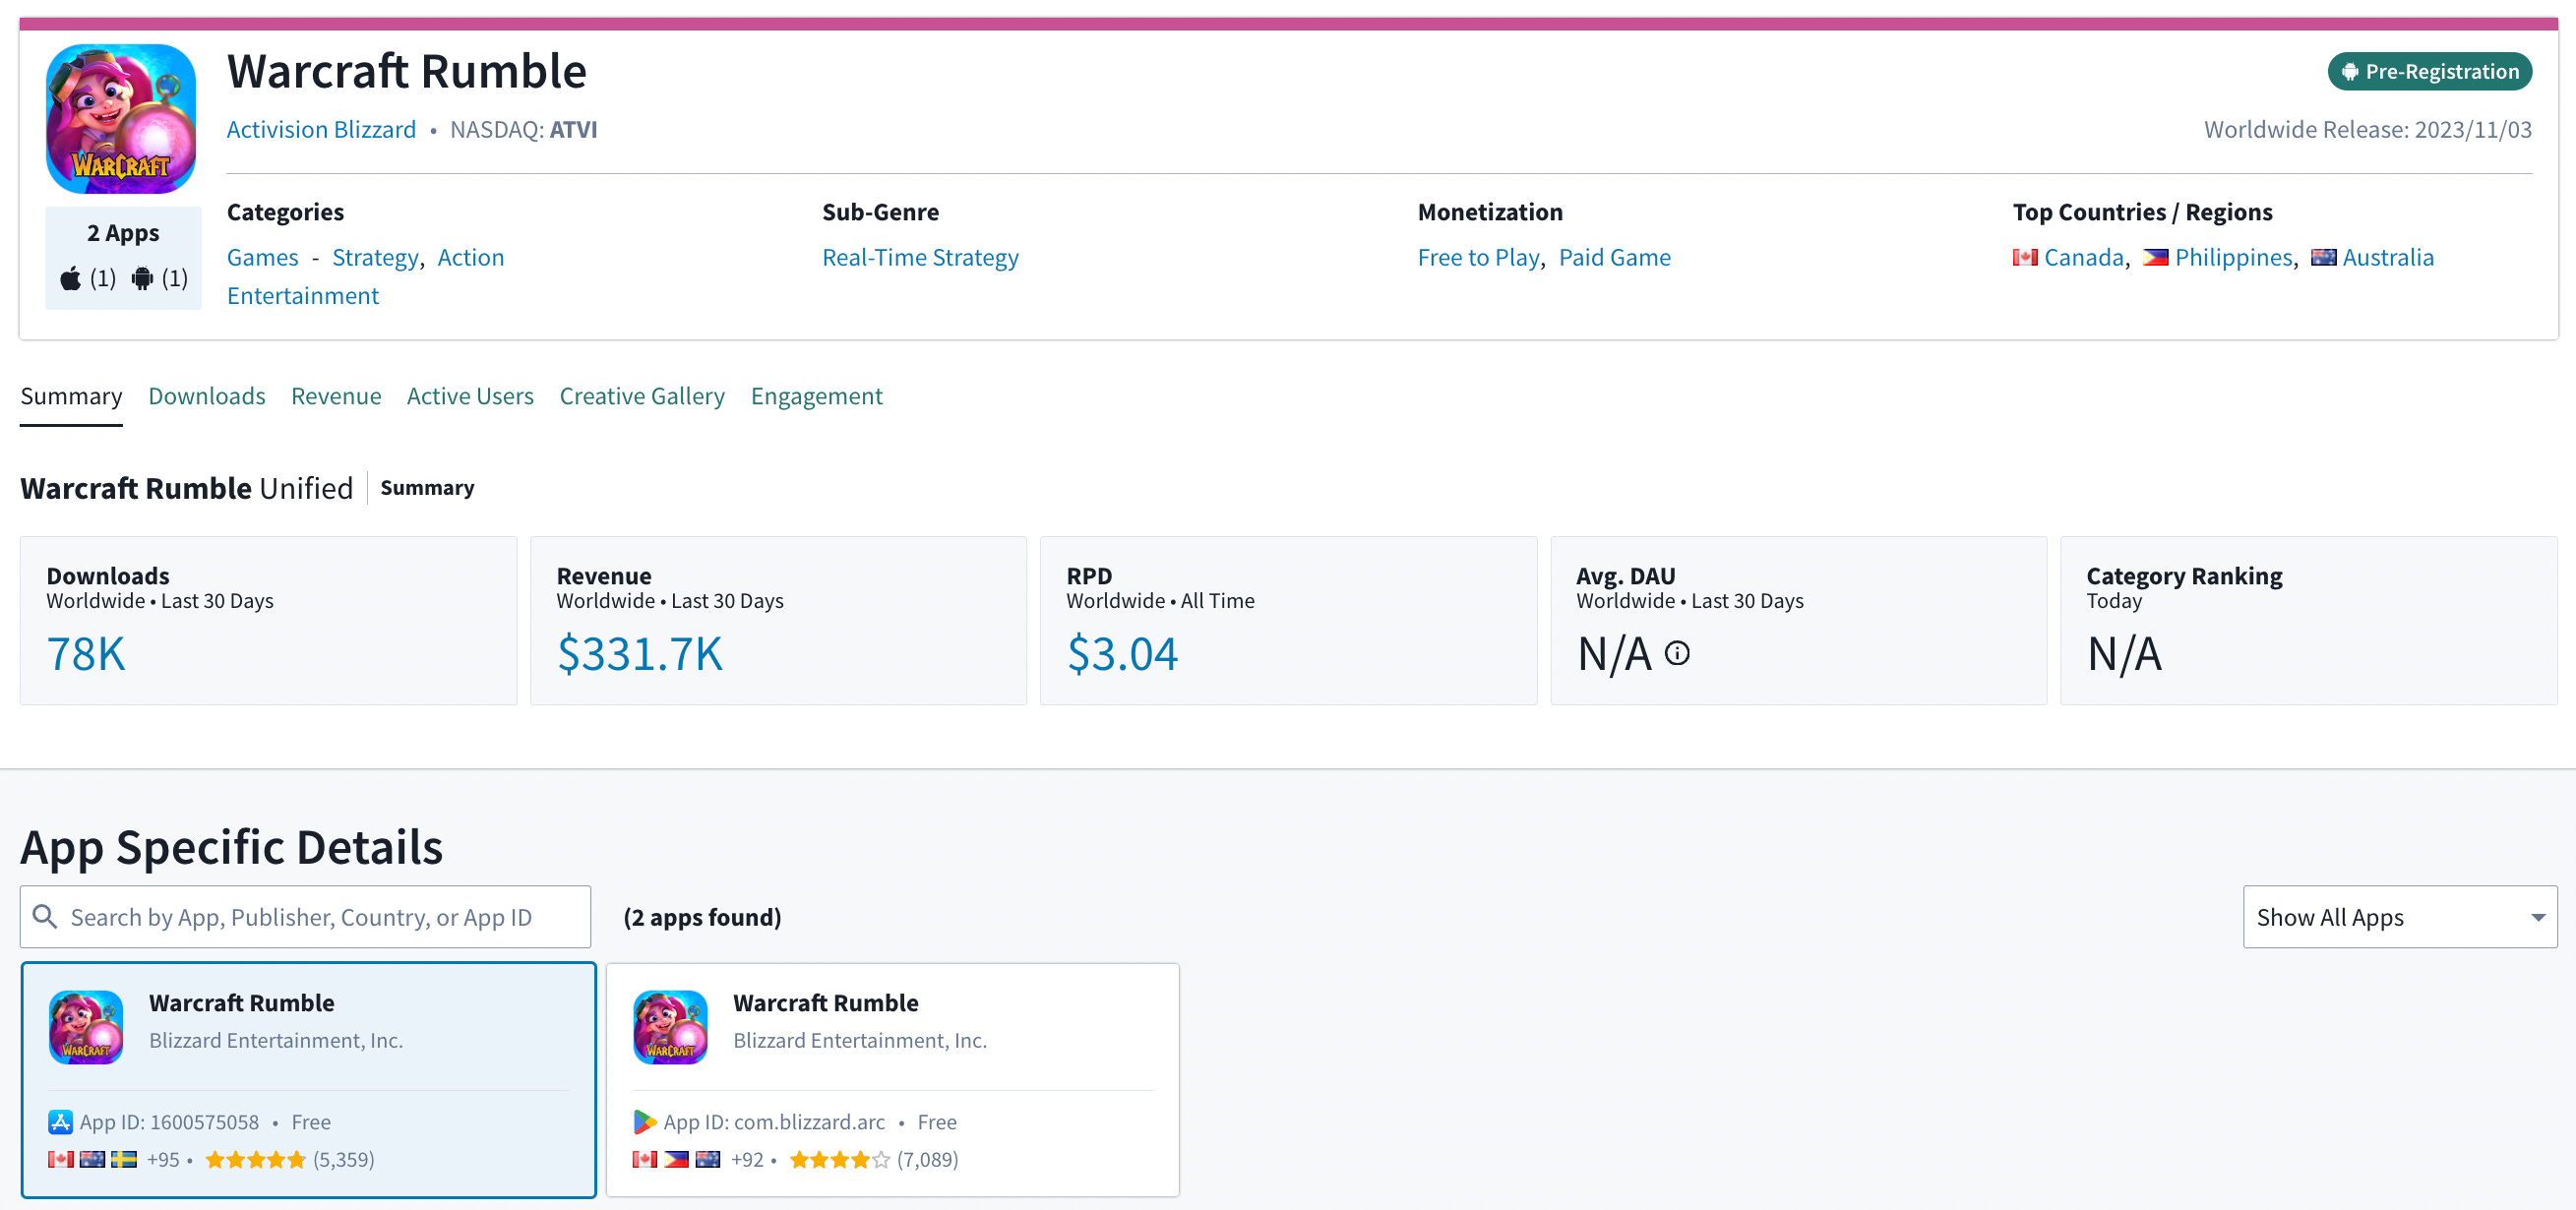Click the +92 countries count on Android card
2576x1210 pixels.
pyautogui.click(x=747, y=1159)
